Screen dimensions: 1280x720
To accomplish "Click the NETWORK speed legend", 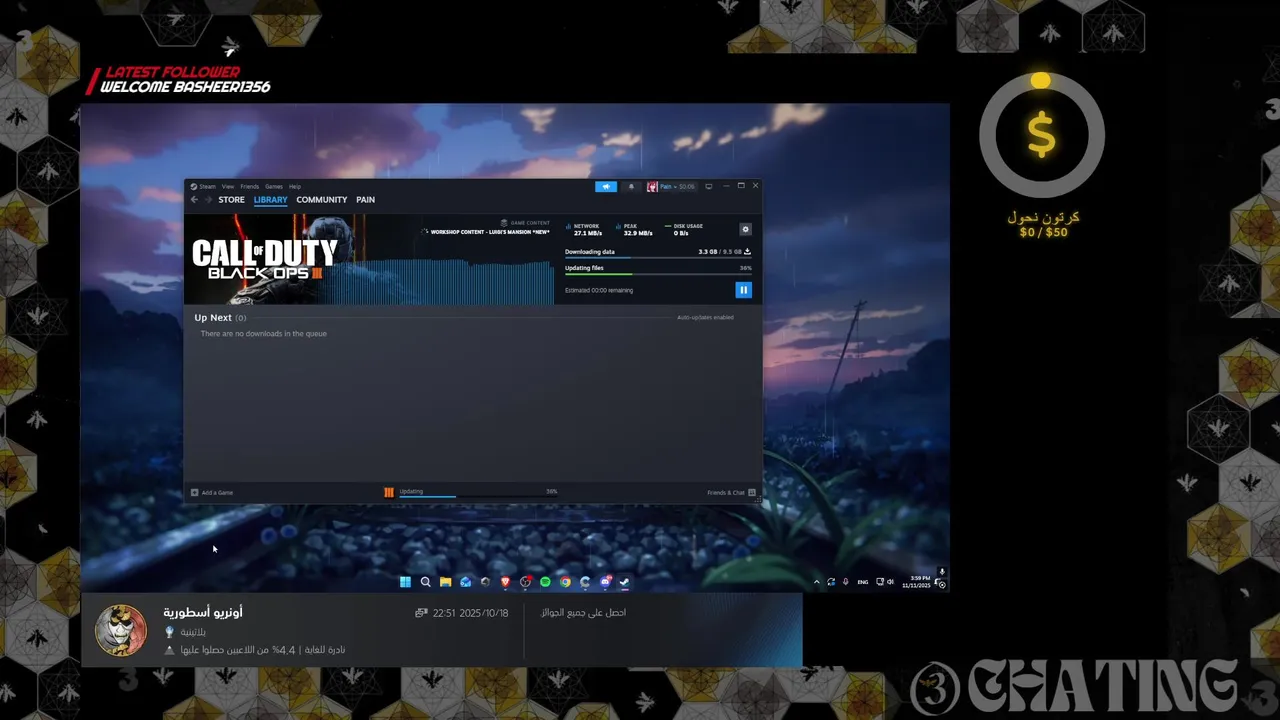I will (x=584, y=230).
